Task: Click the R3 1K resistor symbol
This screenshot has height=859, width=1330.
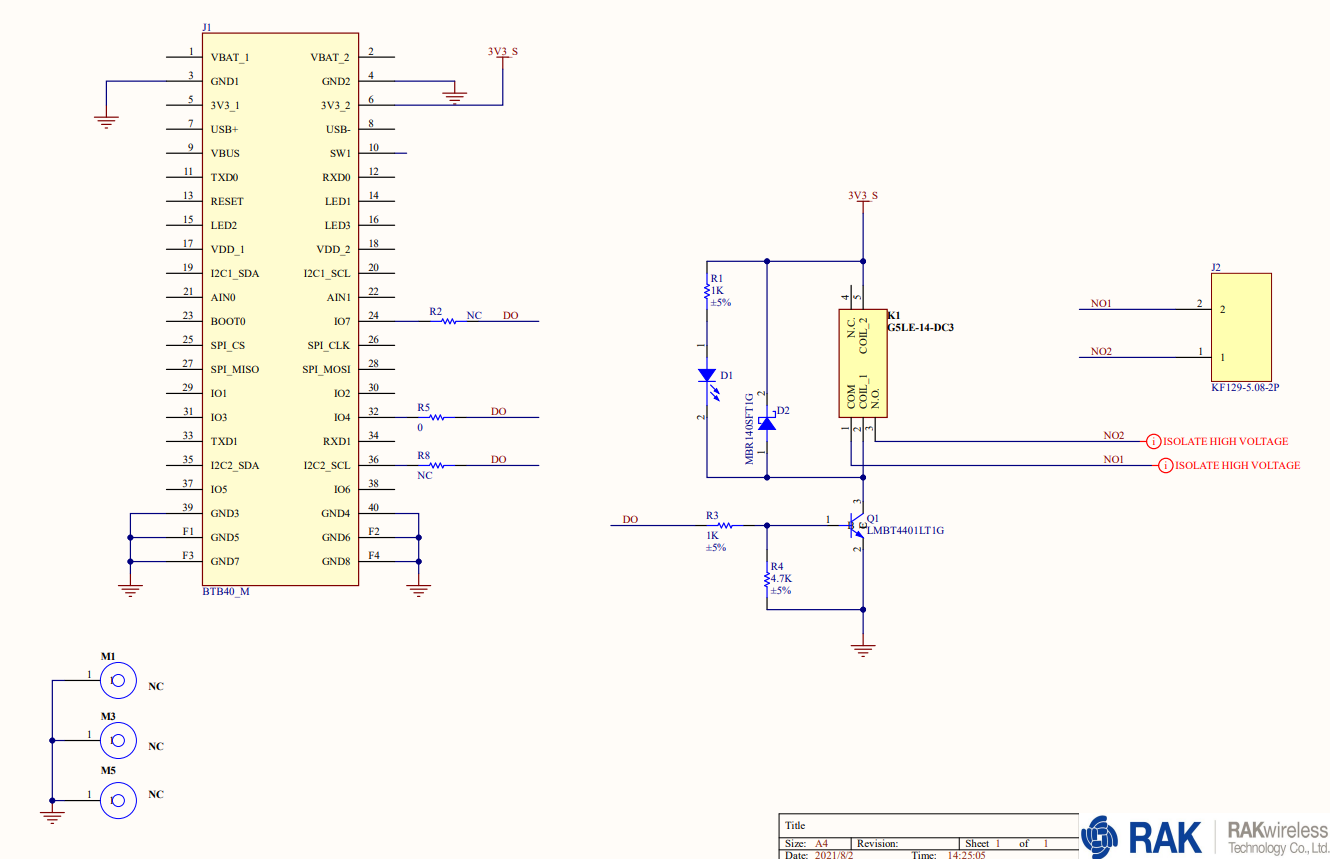Action: point(722,524)
